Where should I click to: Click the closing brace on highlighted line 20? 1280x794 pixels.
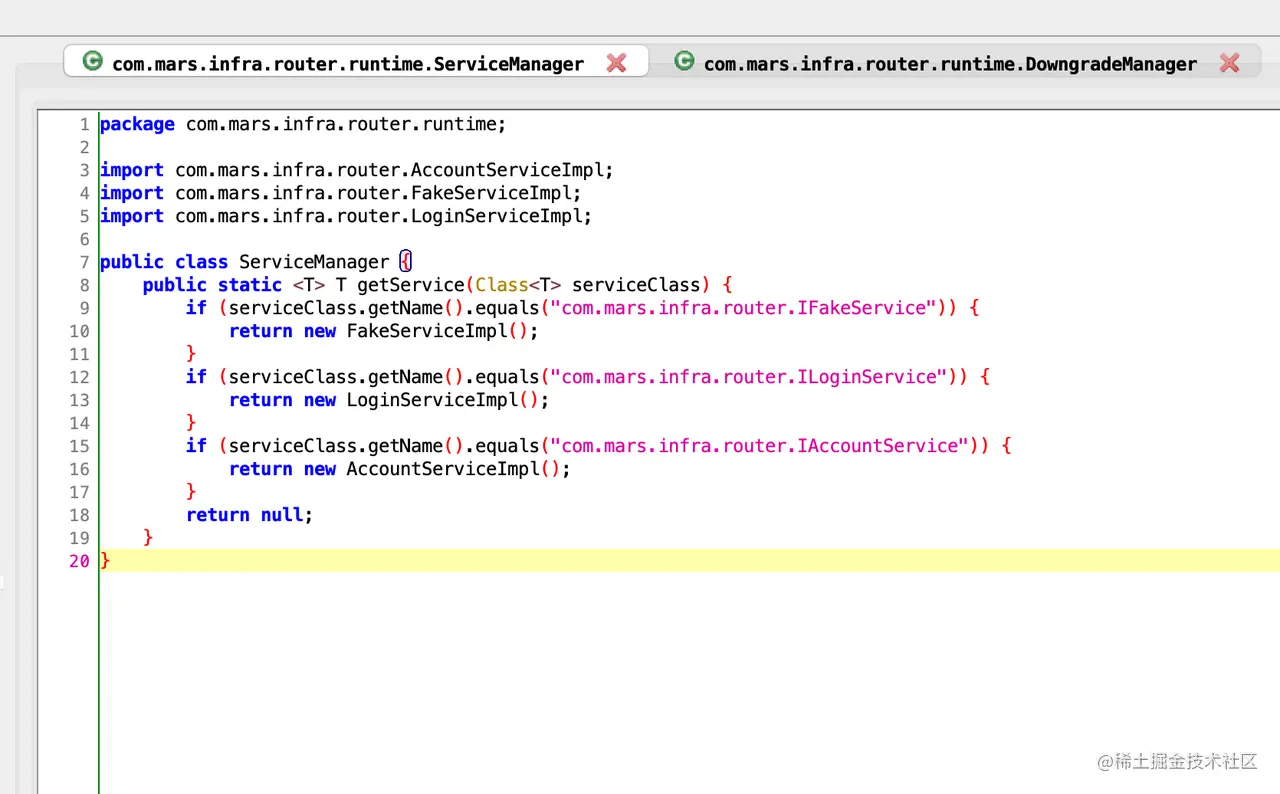105,562
